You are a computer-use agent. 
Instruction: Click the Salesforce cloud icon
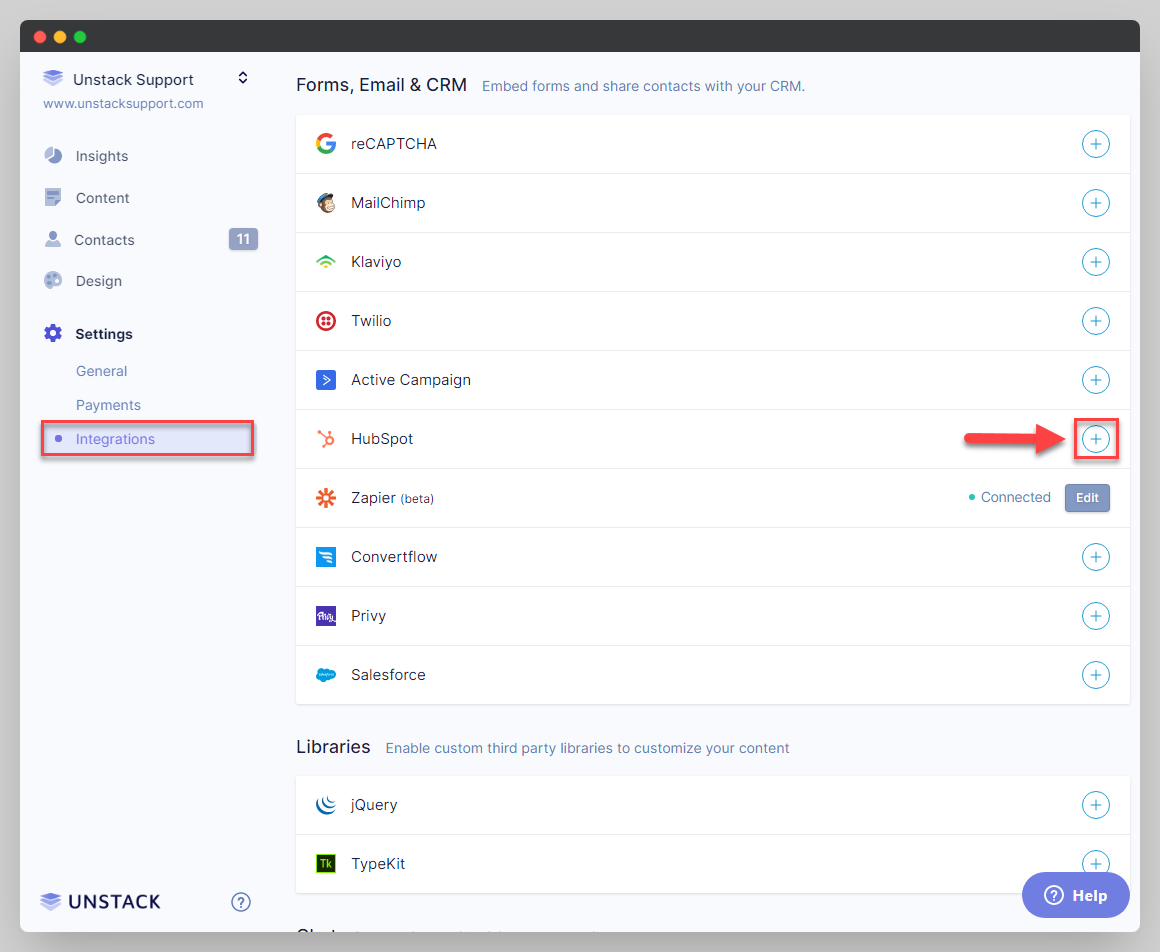coord(325,675)
